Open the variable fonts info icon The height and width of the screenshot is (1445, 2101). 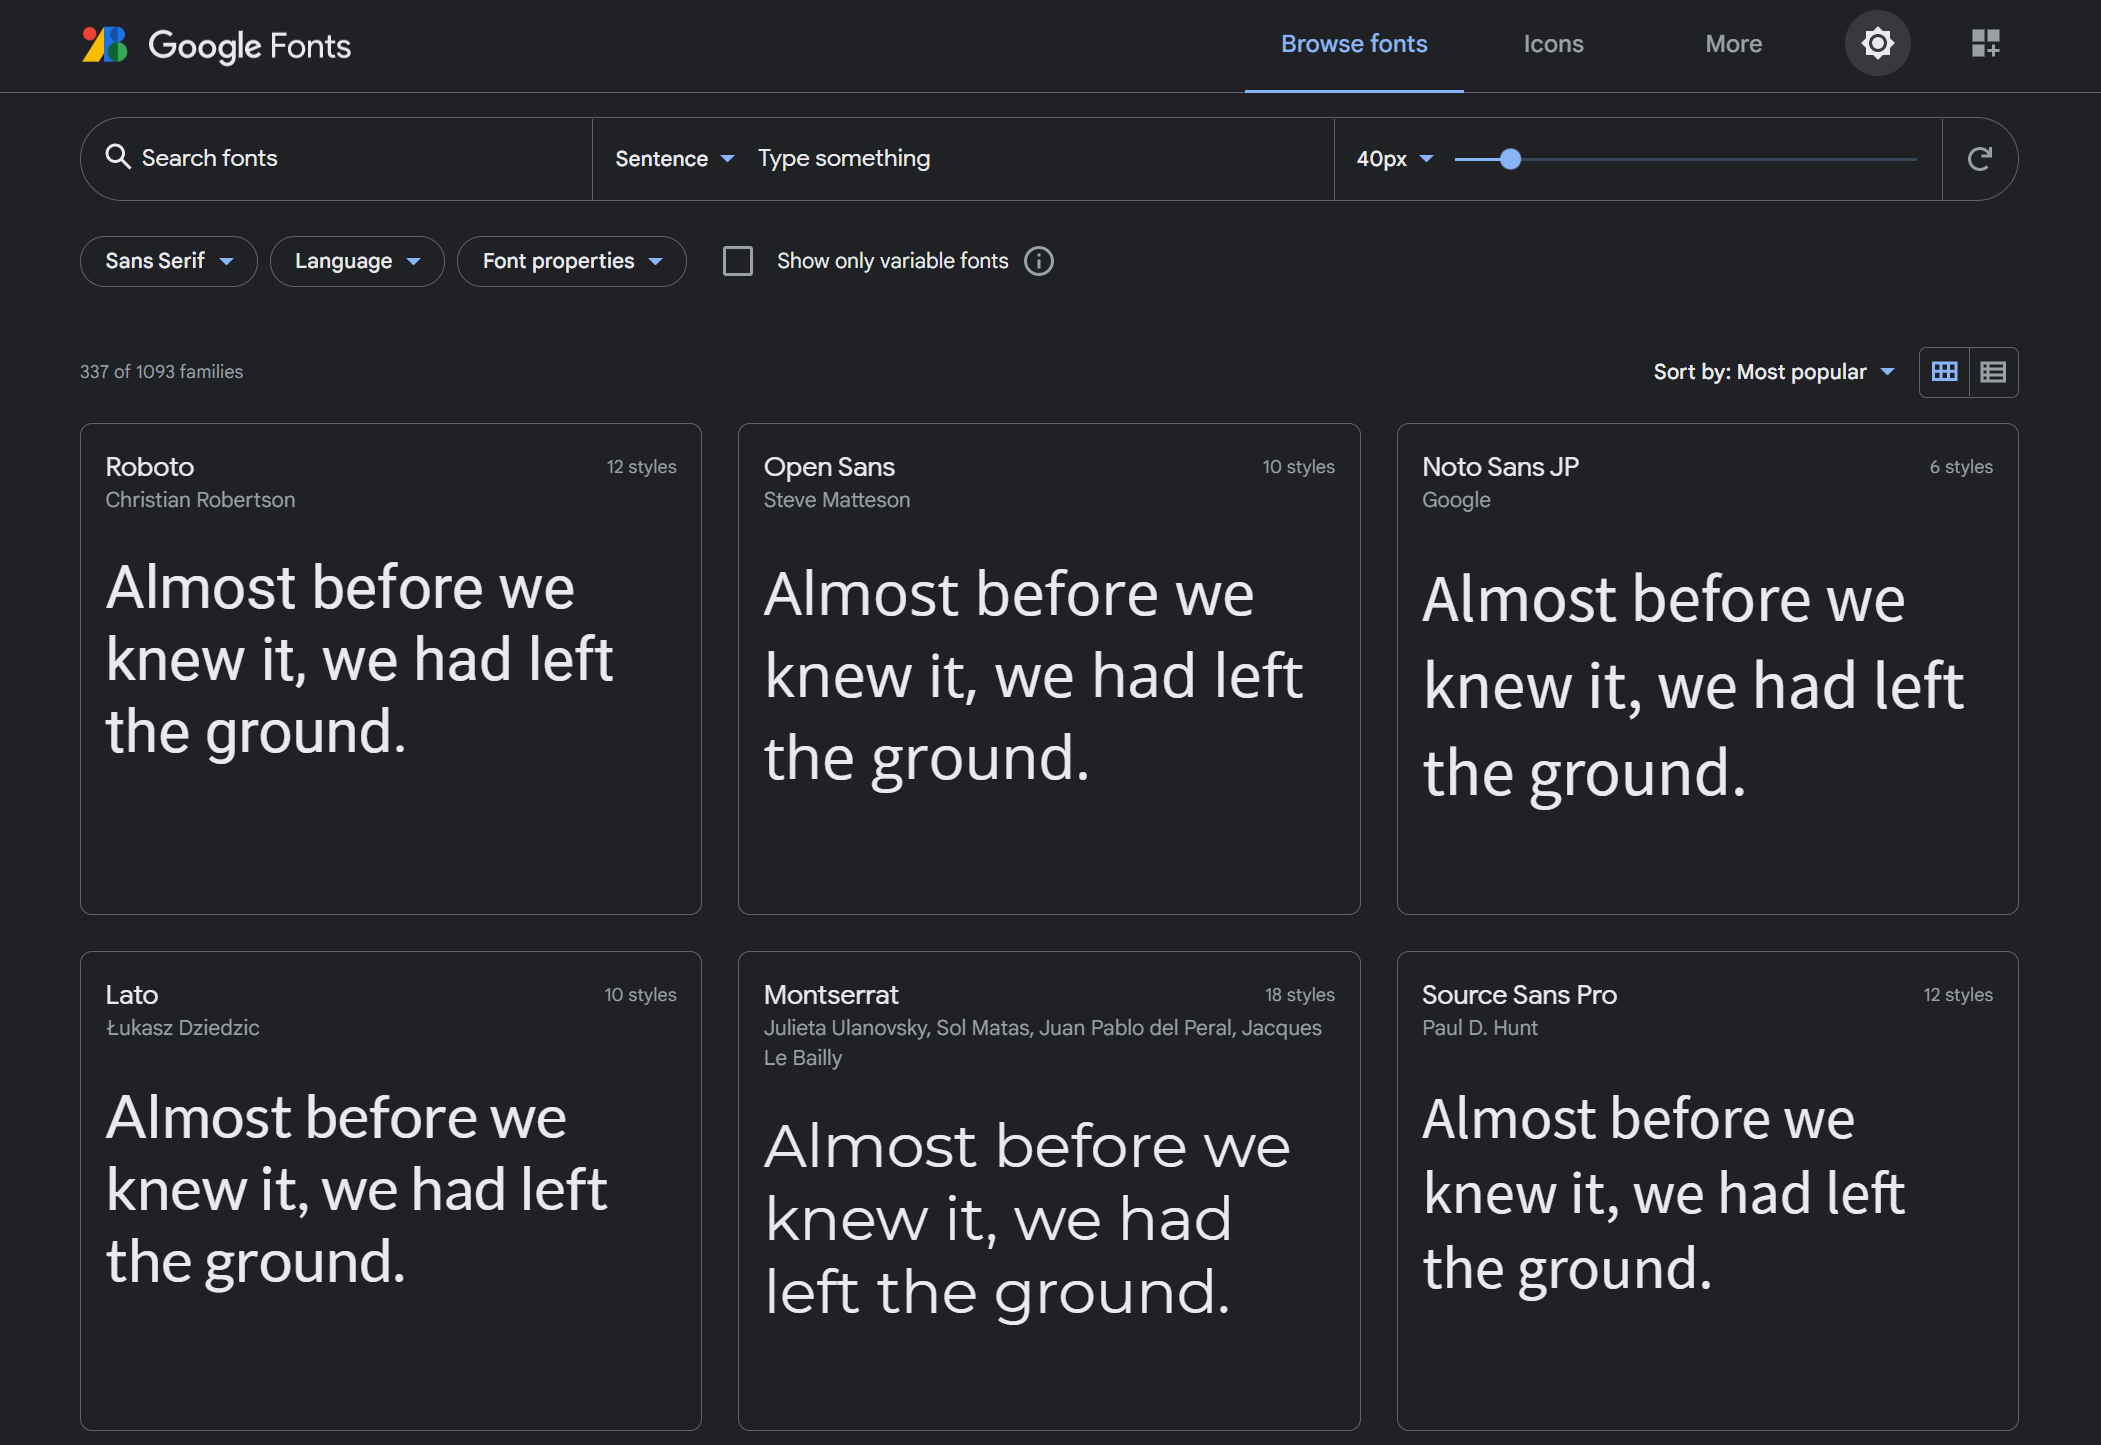tap(1039, 261)
